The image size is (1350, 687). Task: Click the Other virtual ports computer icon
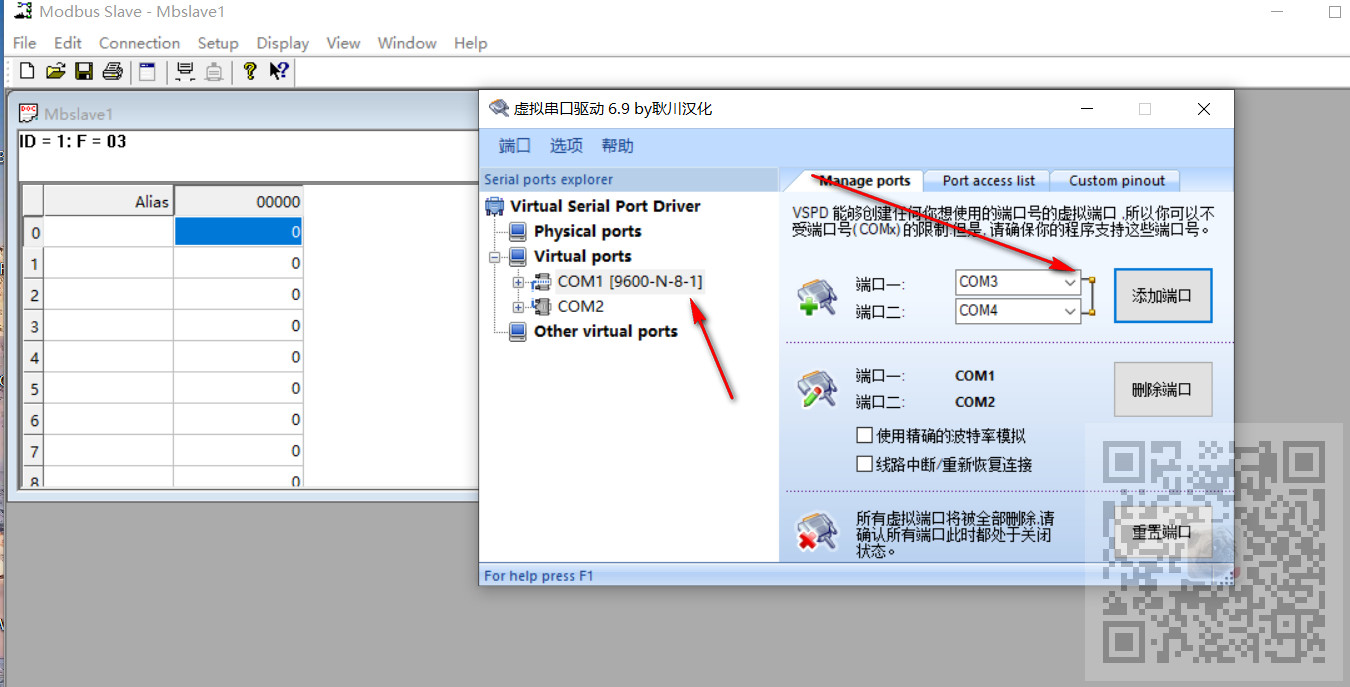tap(518, 331)
